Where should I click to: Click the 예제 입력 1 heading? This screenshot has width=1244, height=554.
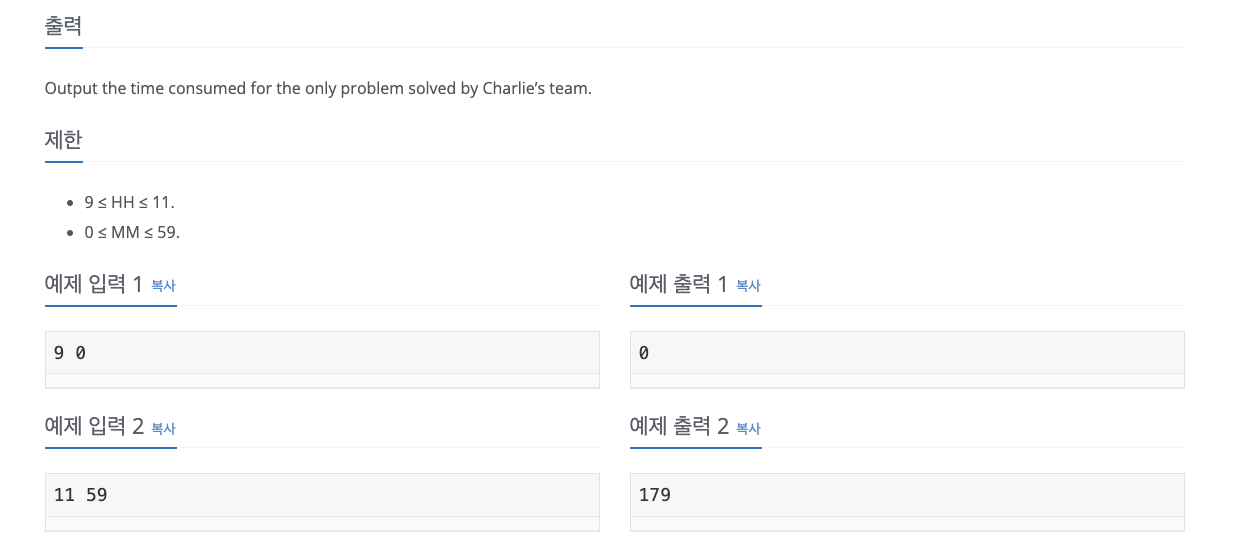point(94,284)
